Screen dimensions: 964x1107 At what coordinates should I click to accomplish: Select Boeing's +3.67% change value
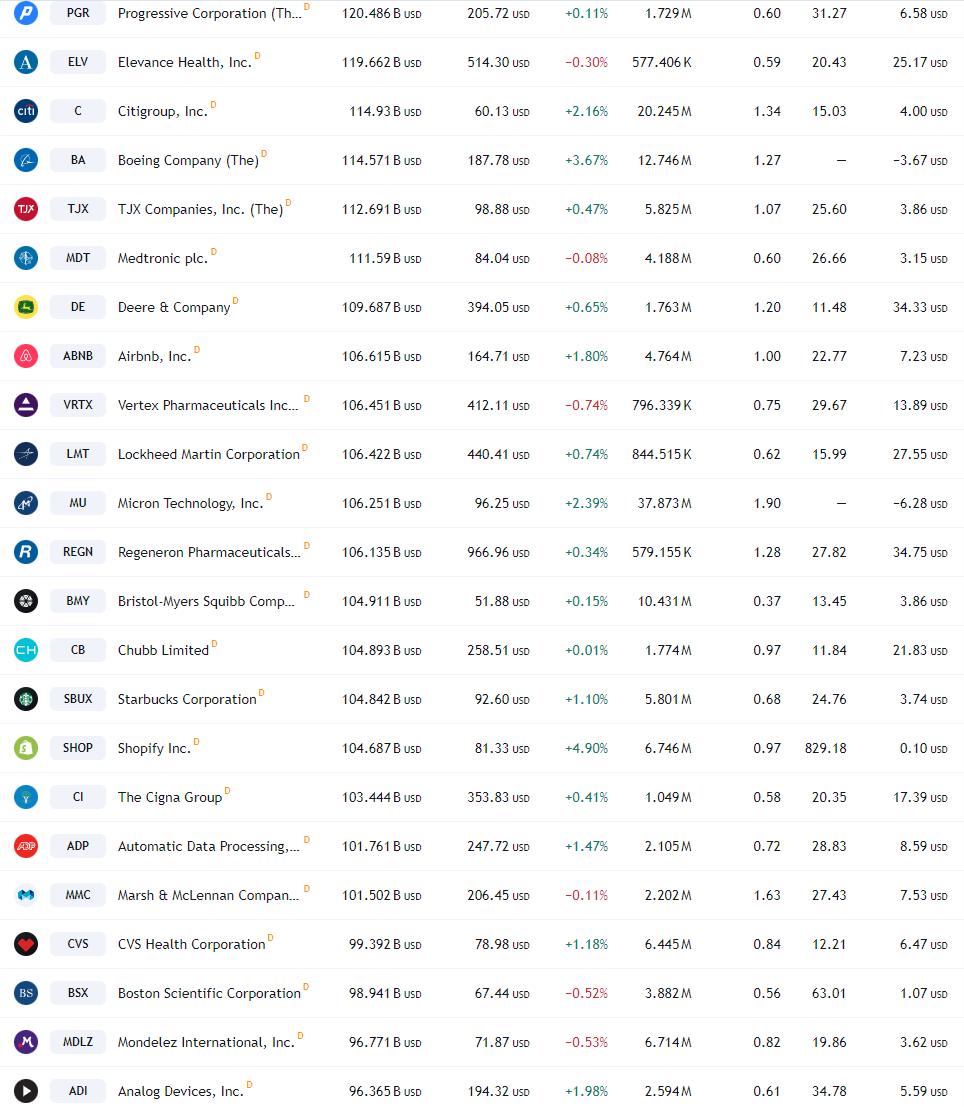[x=586, y=160]
